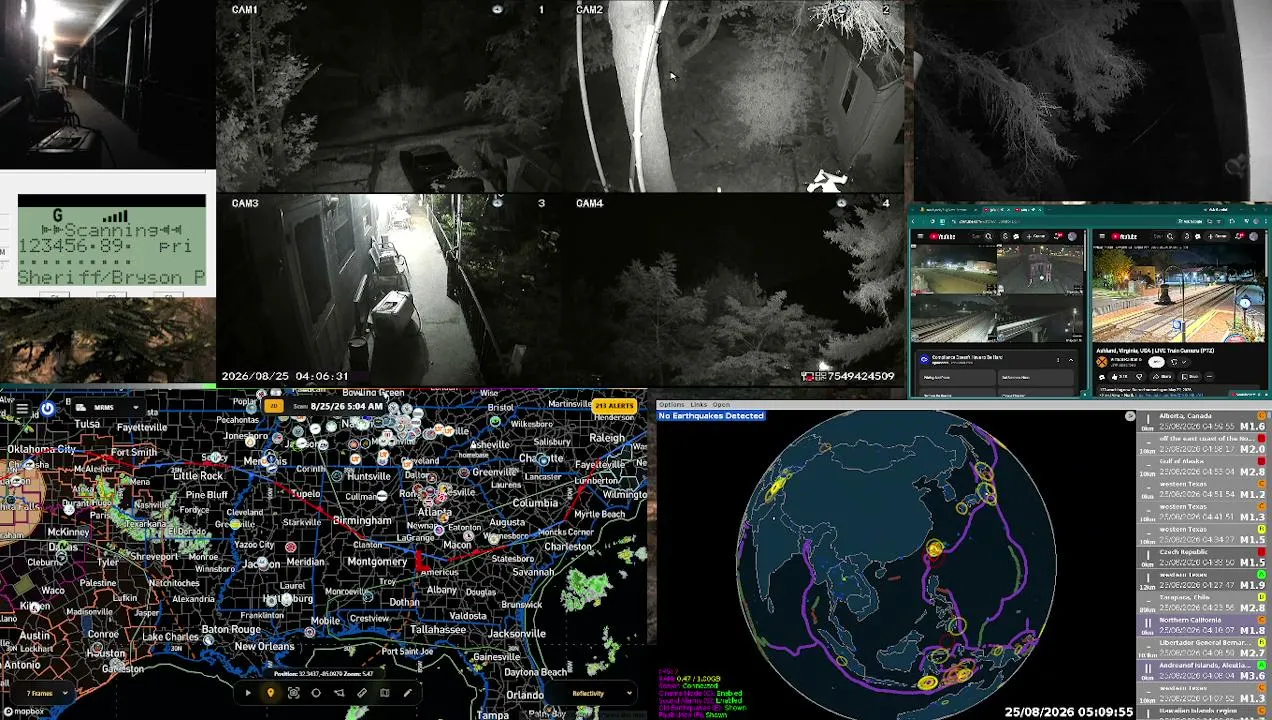
Task: Go back in the browser window
Action: (x=913, y=221)
